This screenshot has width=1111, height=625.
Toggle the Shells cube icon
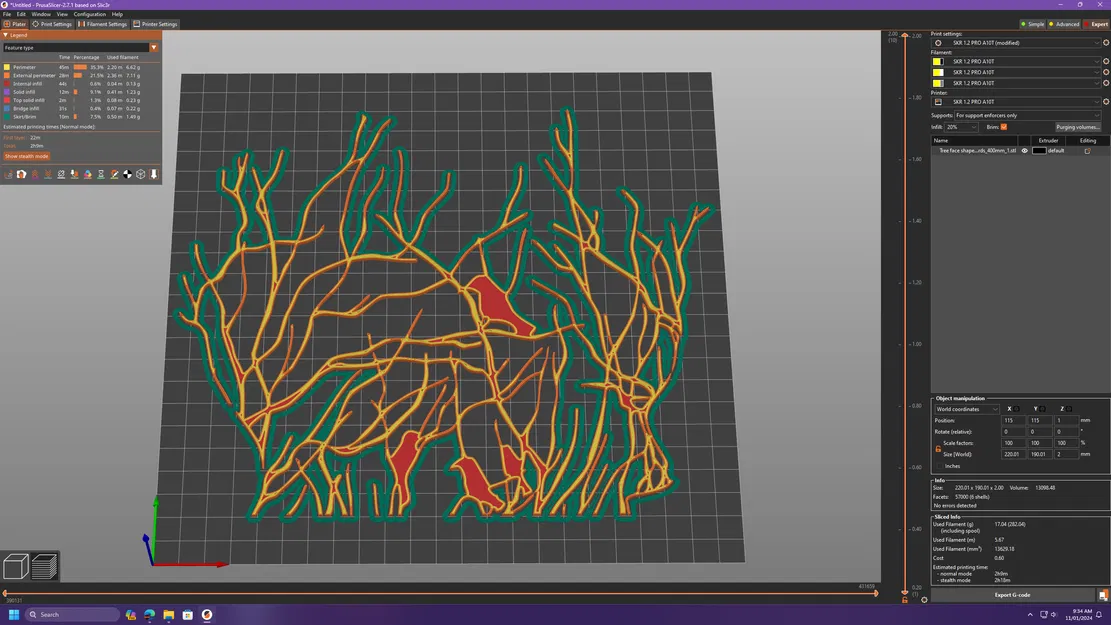click(x=140, y=174)
